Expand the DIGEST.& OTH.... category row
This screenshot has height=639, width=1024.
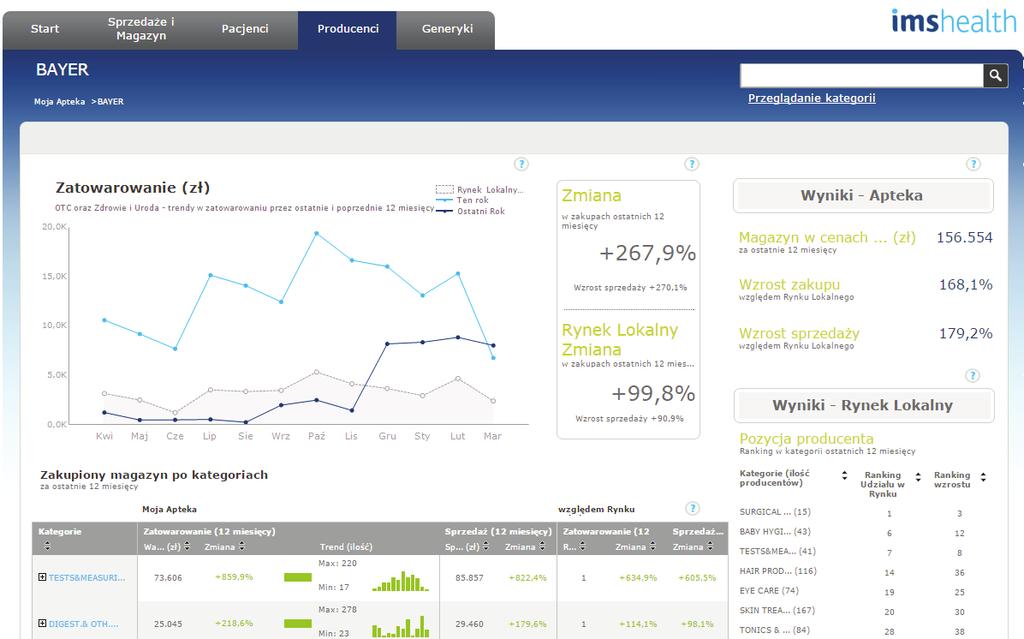pyautogui.click(x=42, y=623)
